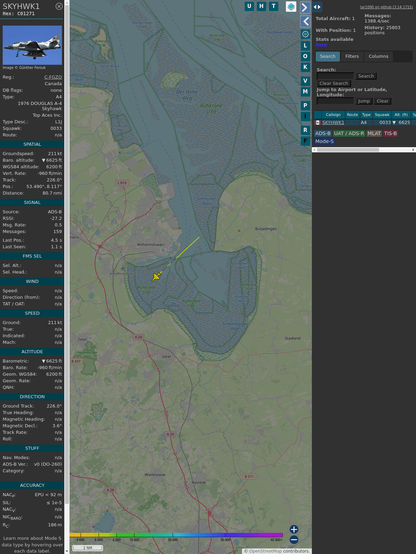Switch to the Filters tab
Image resolution: width=416 pixels, height=554 pixels.
(x=352, y=56)
